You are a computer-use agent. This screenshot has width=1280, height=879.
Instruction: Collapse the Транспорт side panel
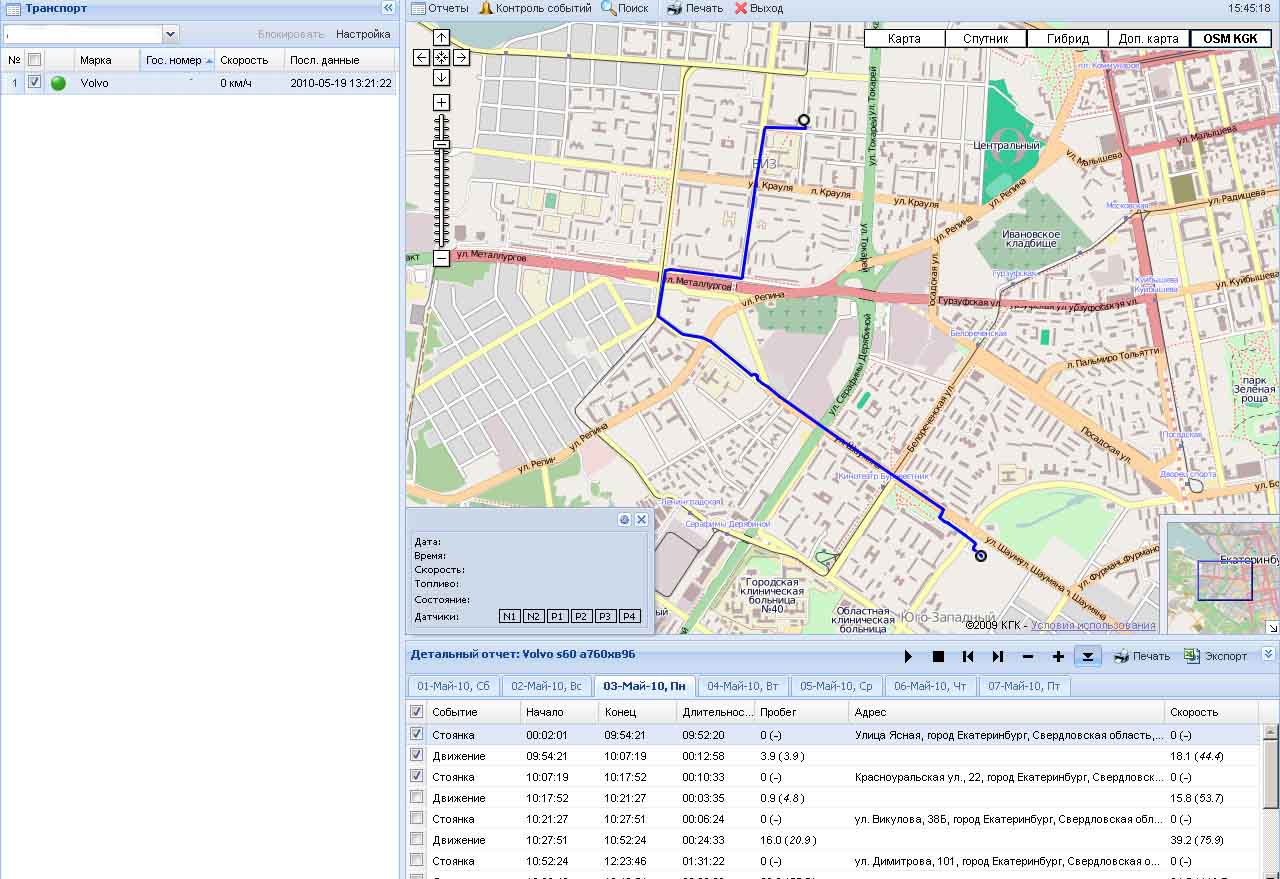tap(388, 8)
